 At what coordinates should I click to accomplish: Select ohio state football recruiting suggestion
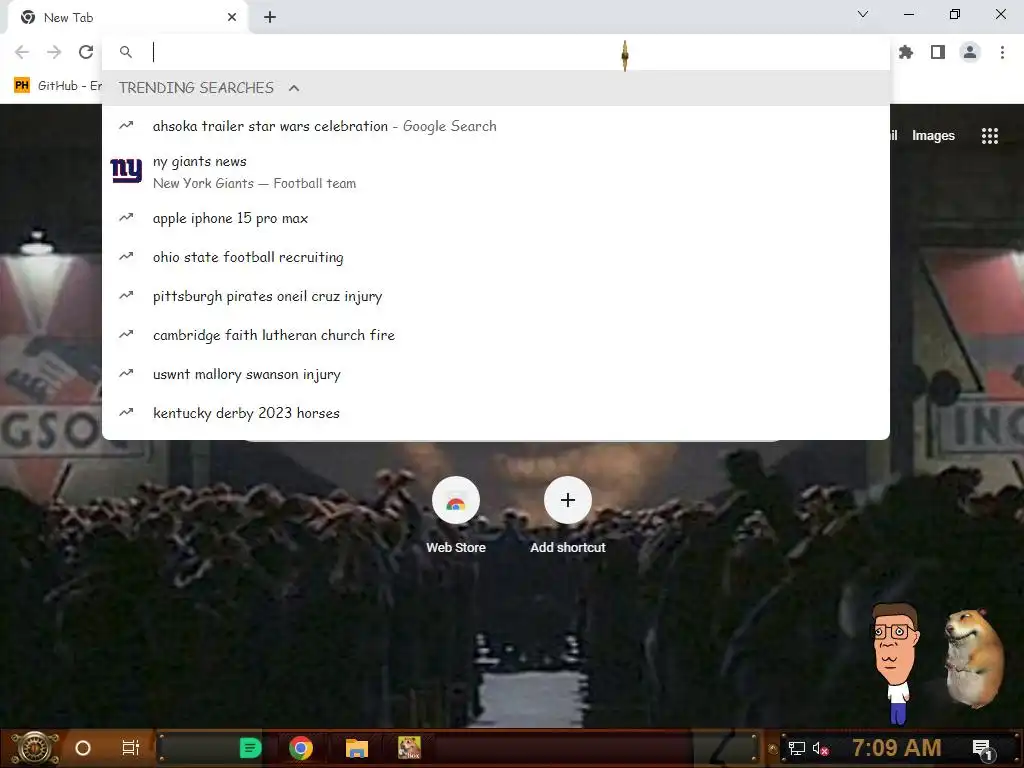496,257
